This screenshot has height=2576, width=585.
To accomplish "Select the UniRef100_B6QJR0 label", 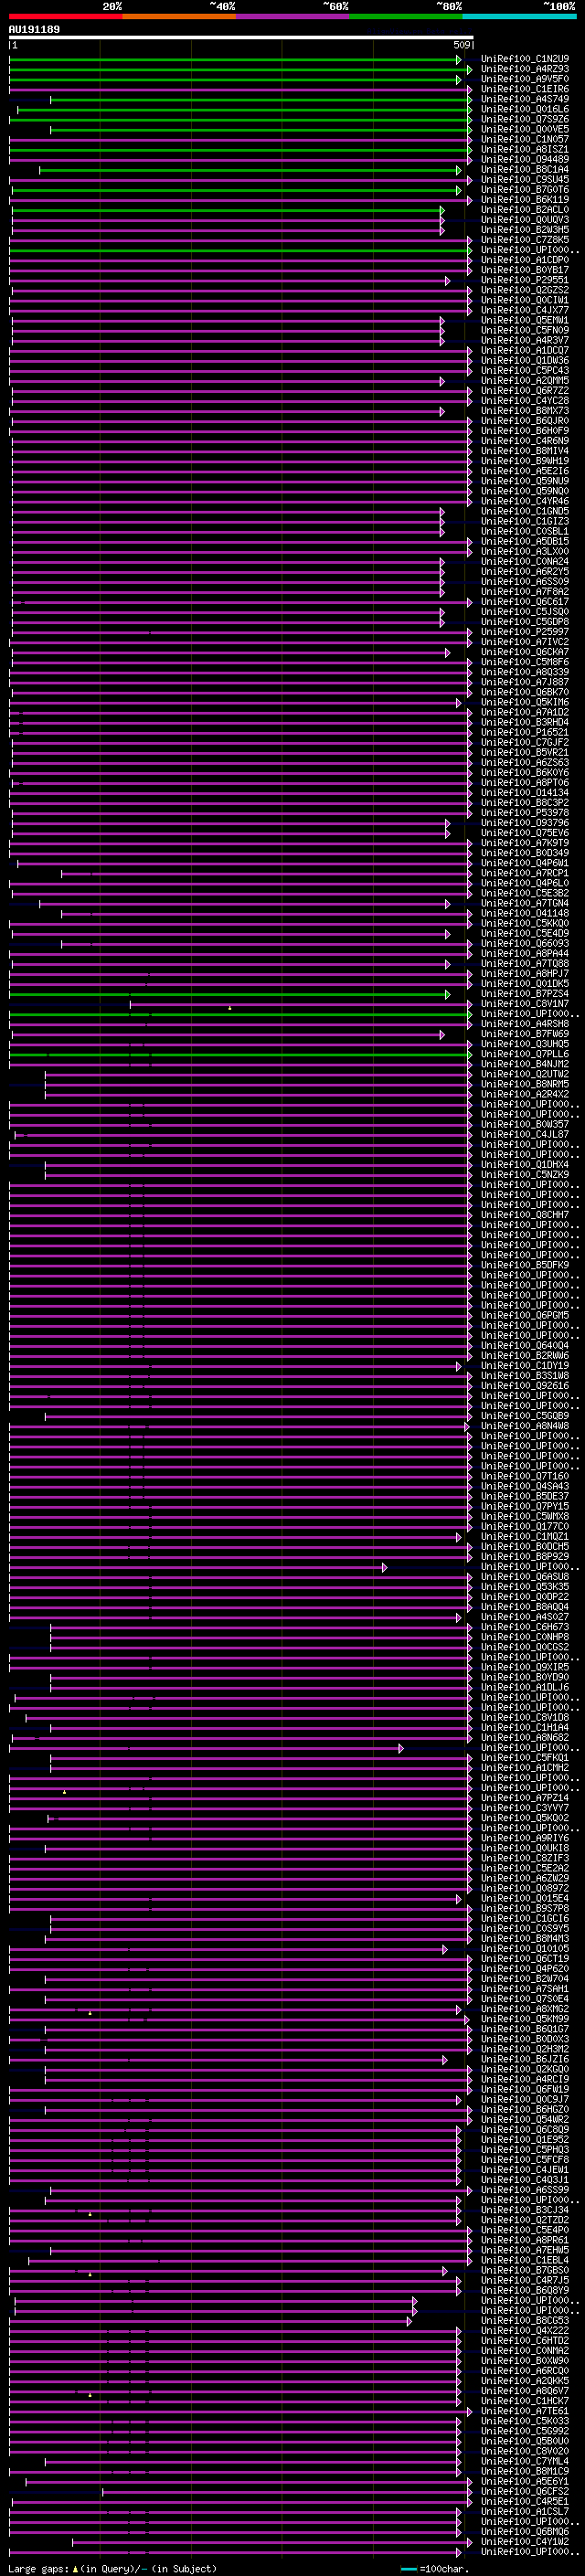I will pos(525,421).
